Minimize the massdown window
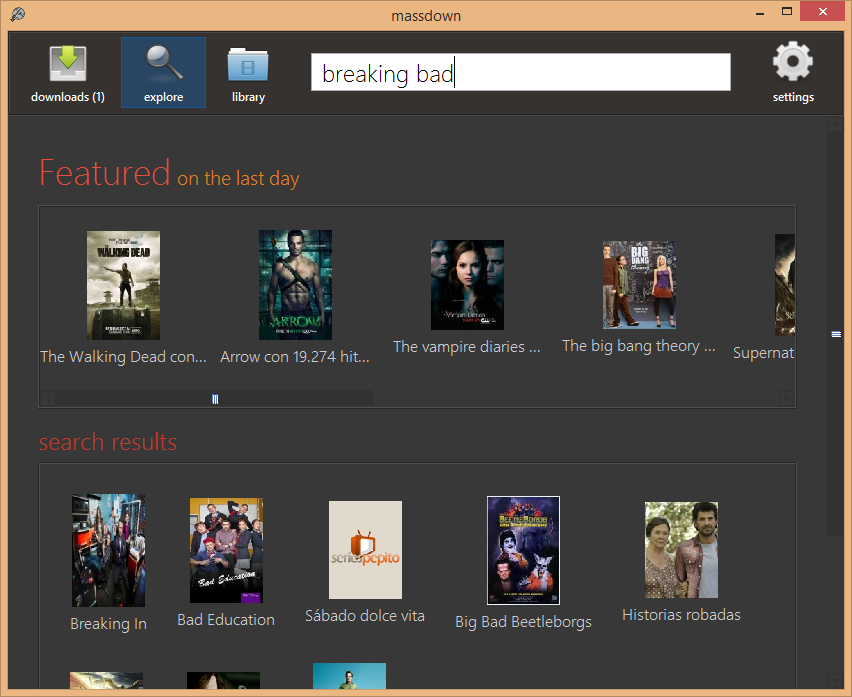 (760, 12)
